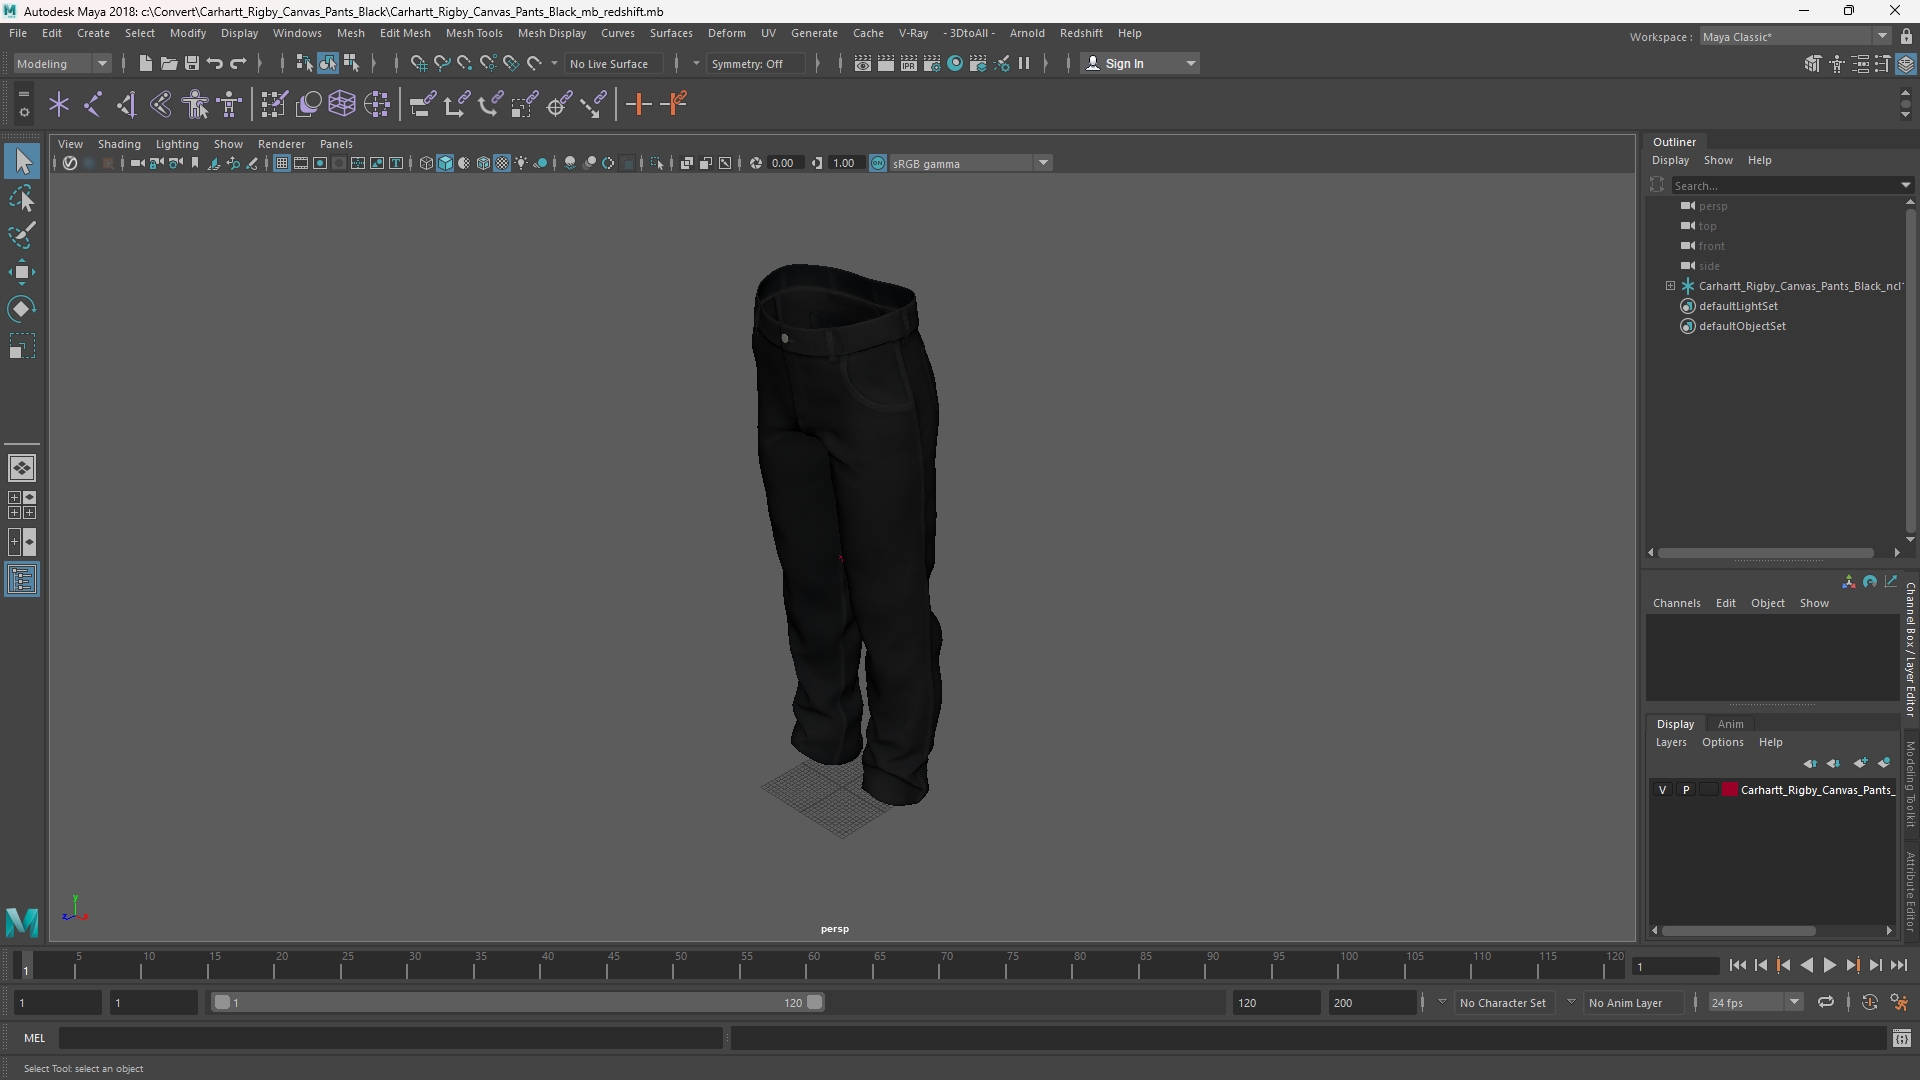Go to start of playback range
The image size is (1920, 1080).
click(x=1737, y=966)
